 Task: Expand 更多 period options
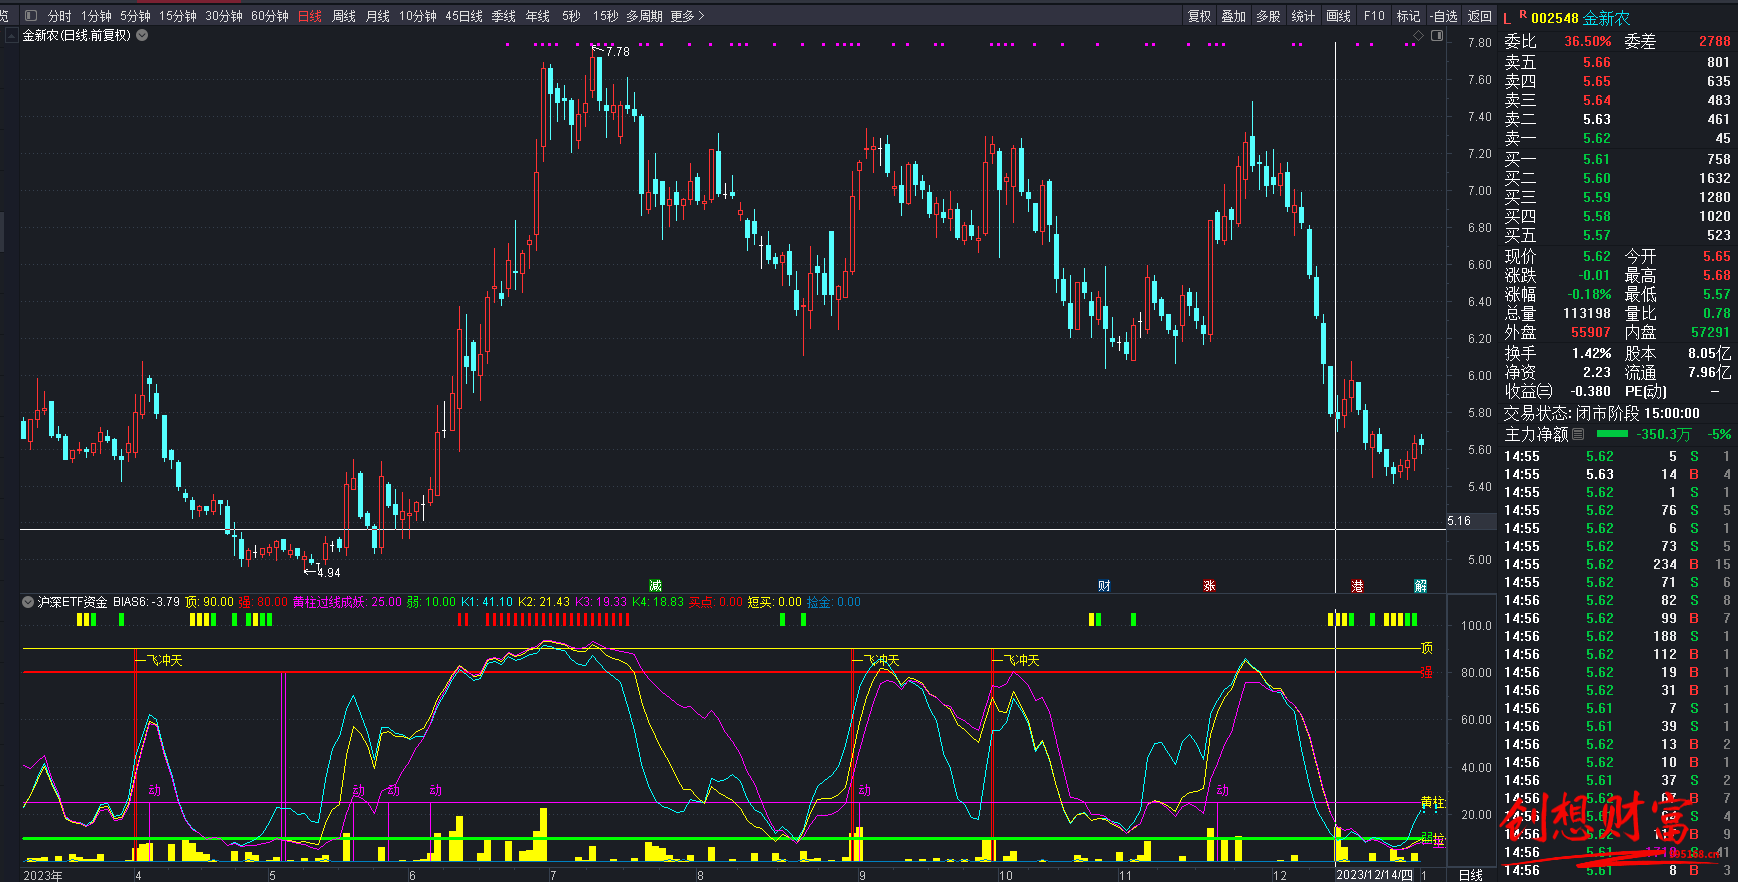point(687,16)
